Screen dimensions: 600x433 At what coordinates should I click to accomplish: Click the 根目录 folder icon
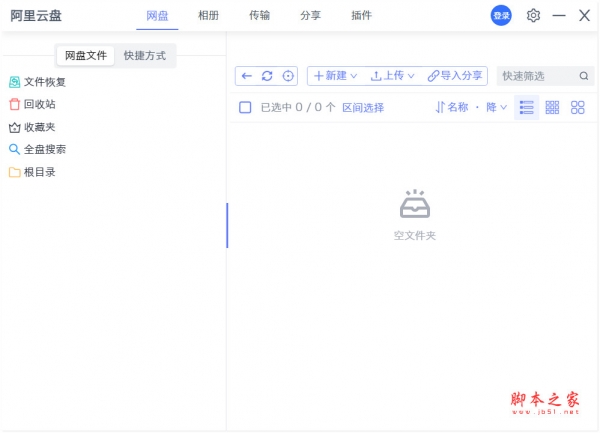coord(15,173)
